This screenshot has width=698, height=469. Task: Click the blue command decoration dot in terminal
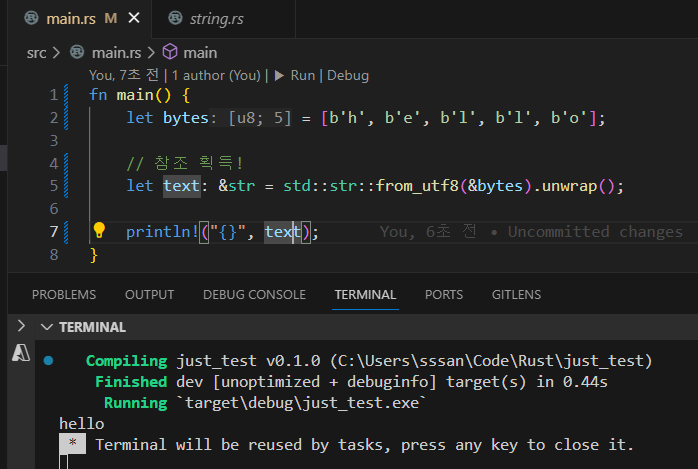tap(48, 360)
